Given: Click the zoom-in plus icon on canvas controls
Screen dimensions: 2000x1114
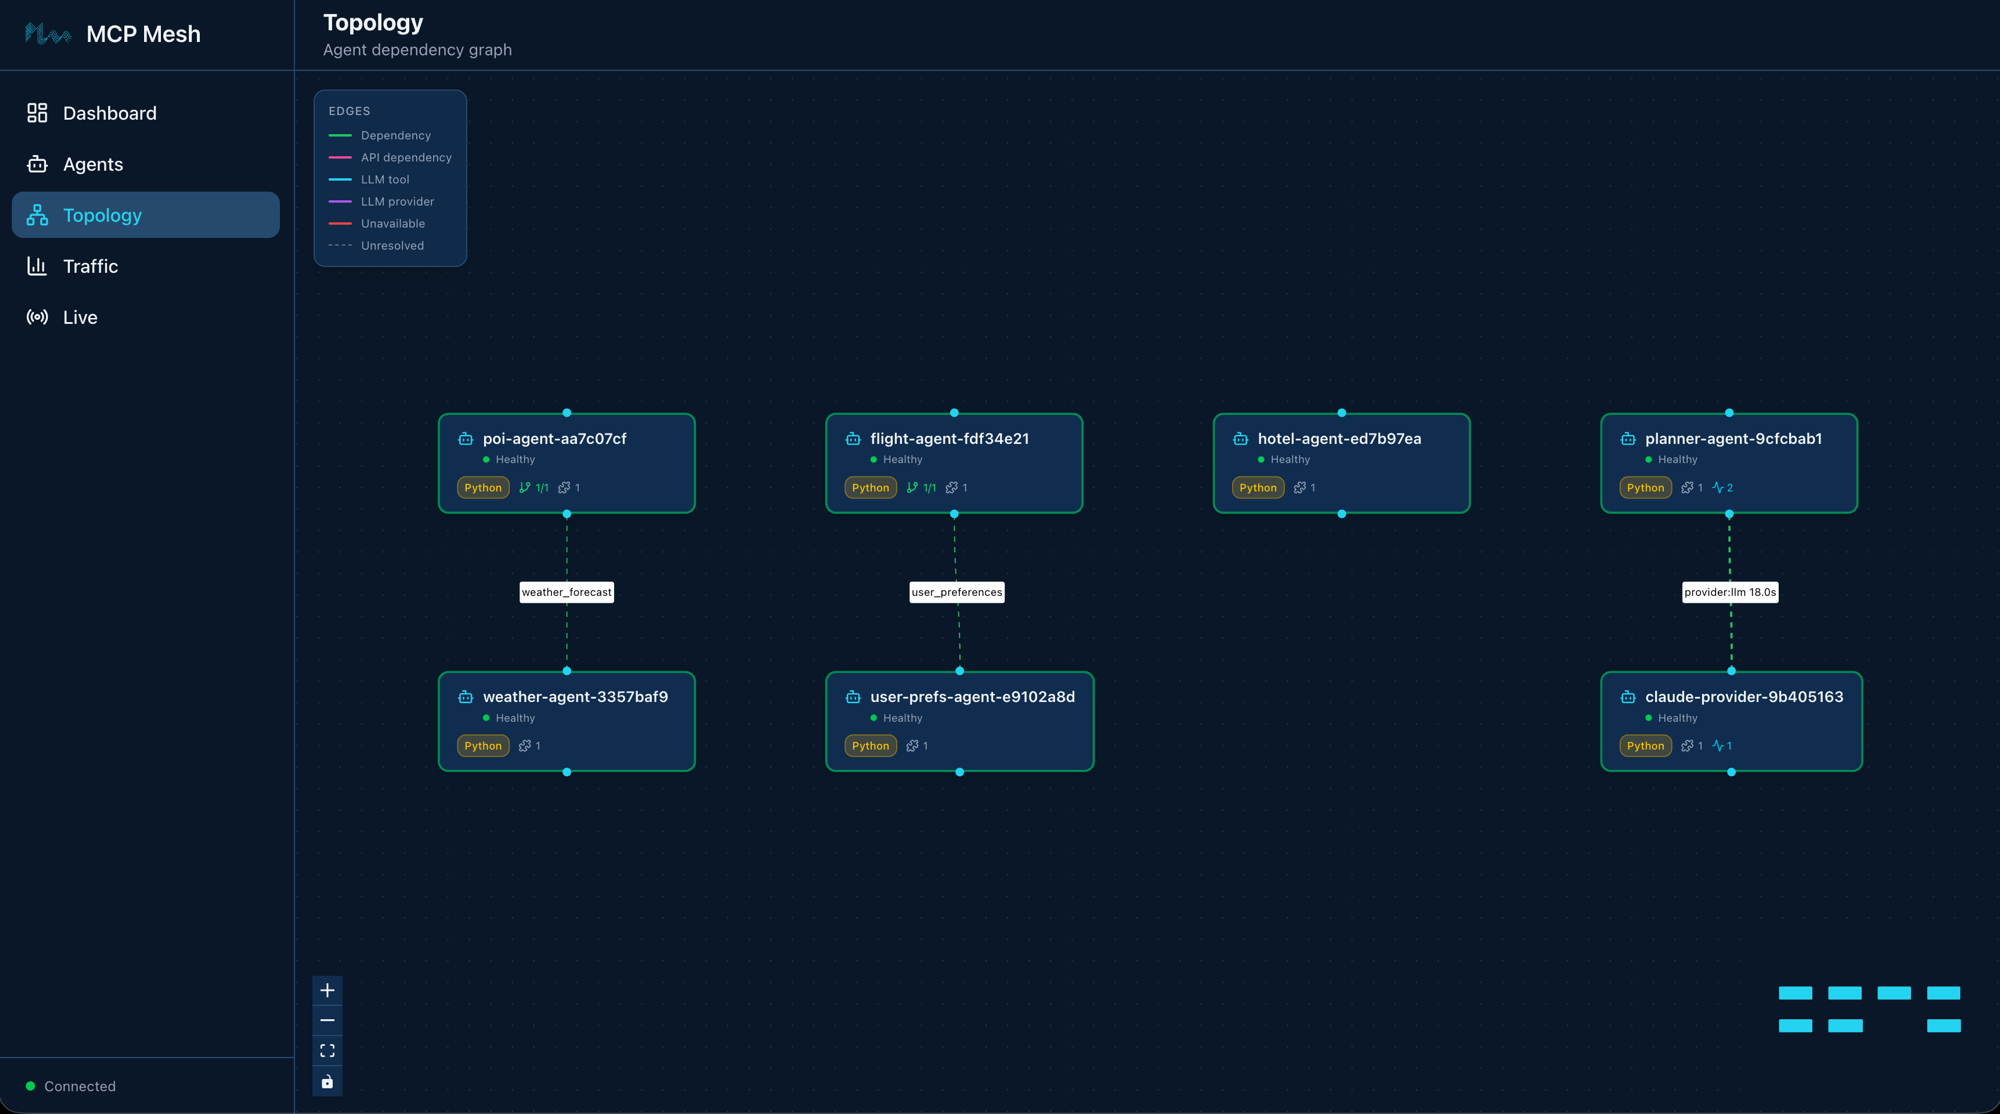Looking at the screenshot, I should click(327, 990).
